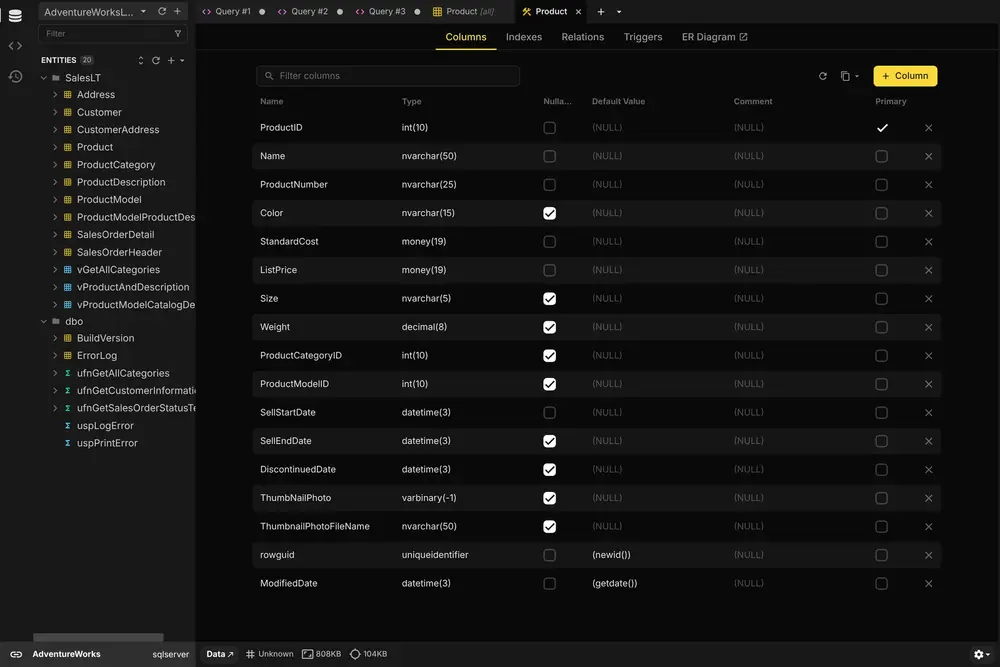Click the Filter columns search field
The width and height of the screenshot is (1000, 667).
click(388, 76)
